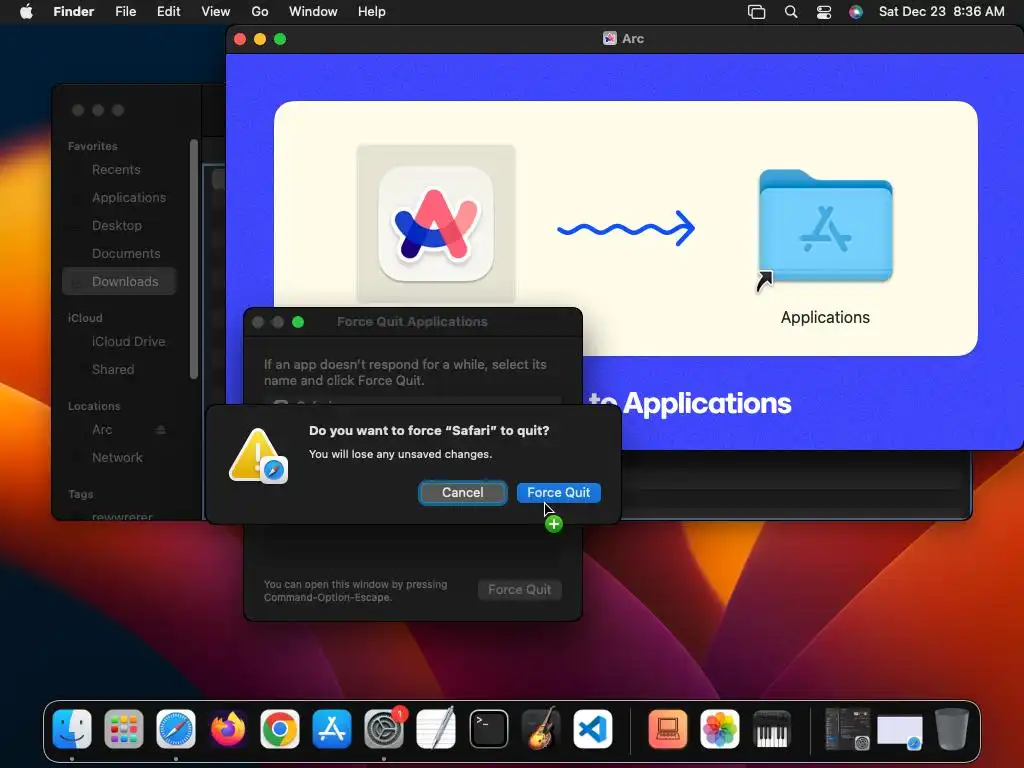Open the Trash in the Dock
Image resolution: width=1024 pixels, height=768 pixels.
click(952, 728)
